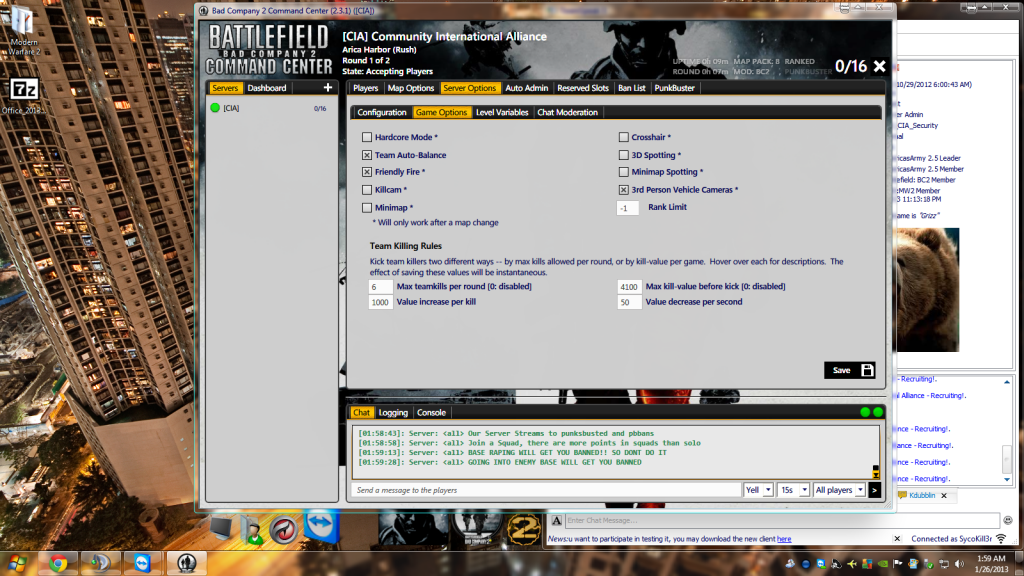The image size is (1024, 576).
Task: Switch to Command Center taskbar button
Action: tap(186, 563)
